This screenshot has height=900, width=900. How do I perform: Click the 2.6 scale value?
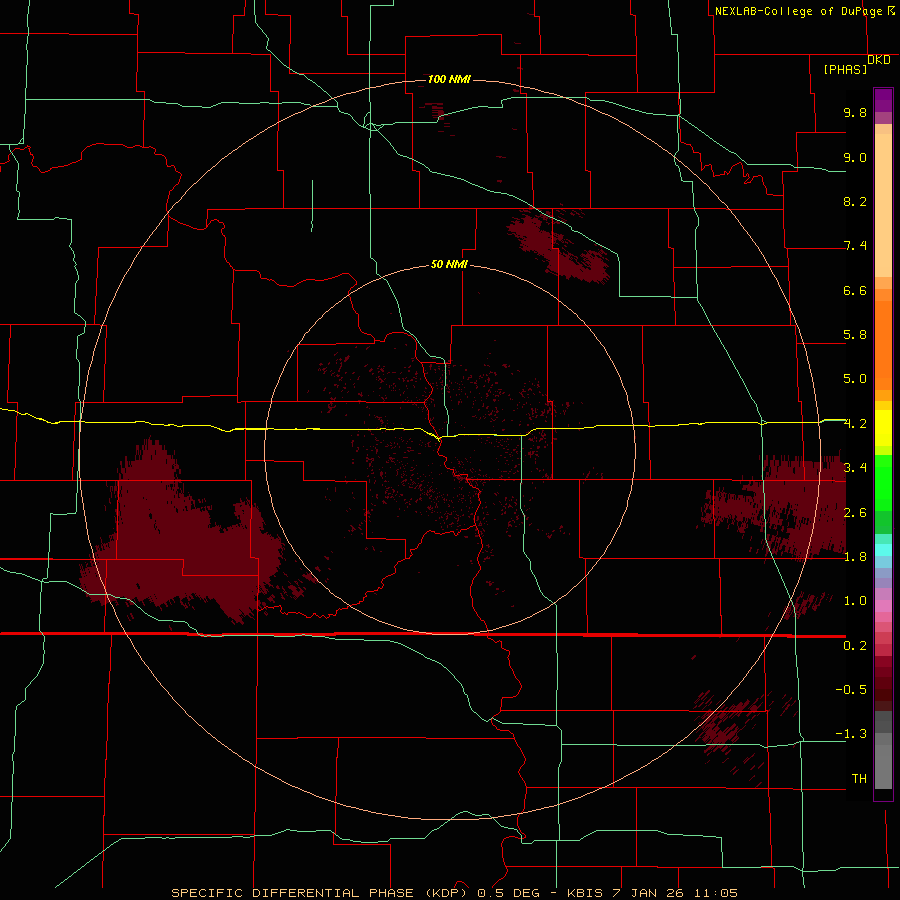point(855,513)
